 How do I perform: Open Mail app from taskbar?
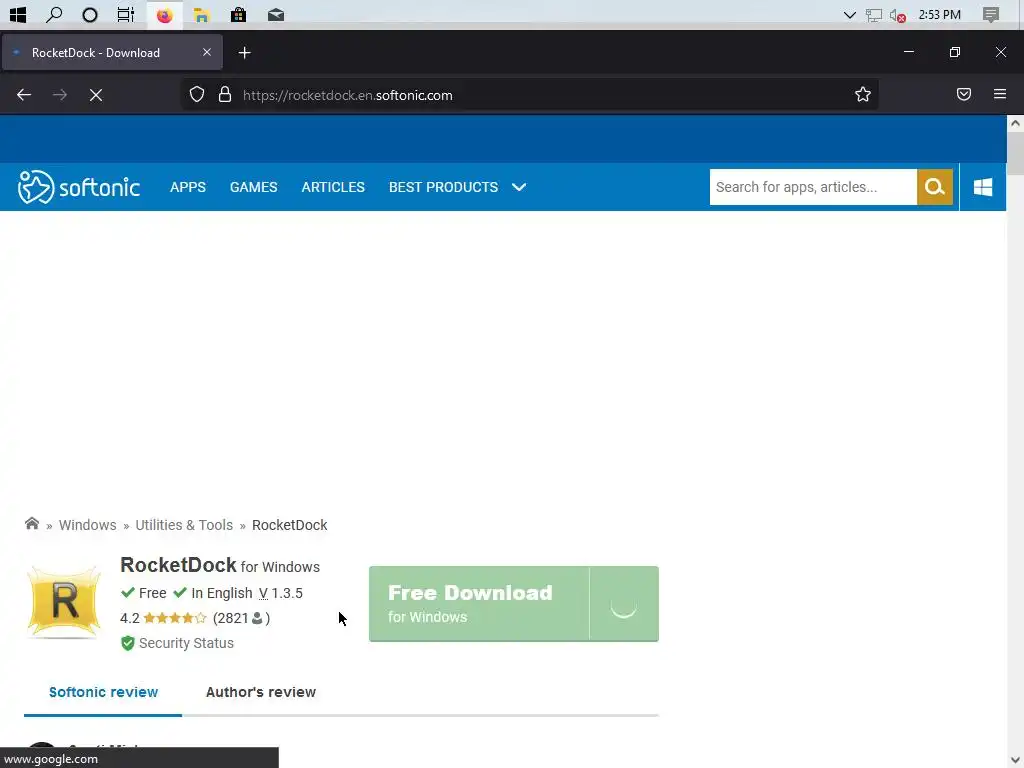(276, 14)
